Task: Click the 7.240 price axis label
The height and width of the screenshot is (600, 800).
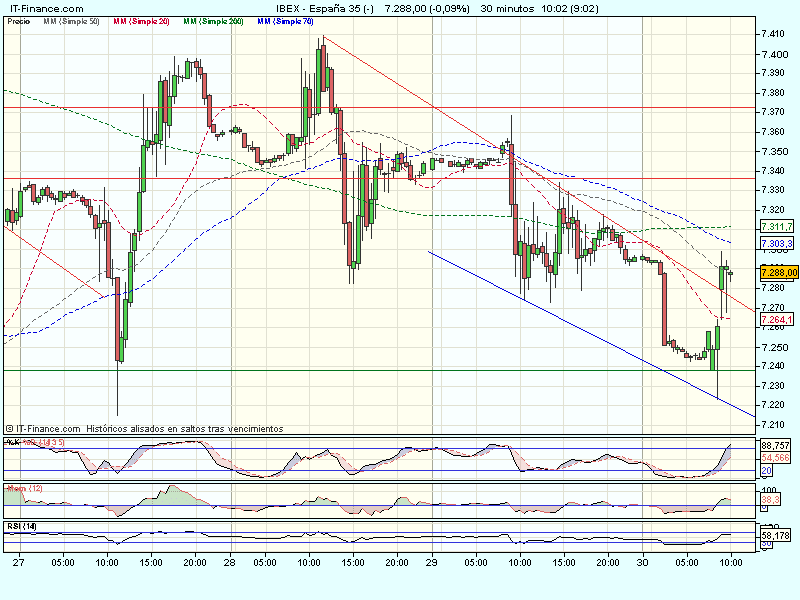Action: point(772,366)
